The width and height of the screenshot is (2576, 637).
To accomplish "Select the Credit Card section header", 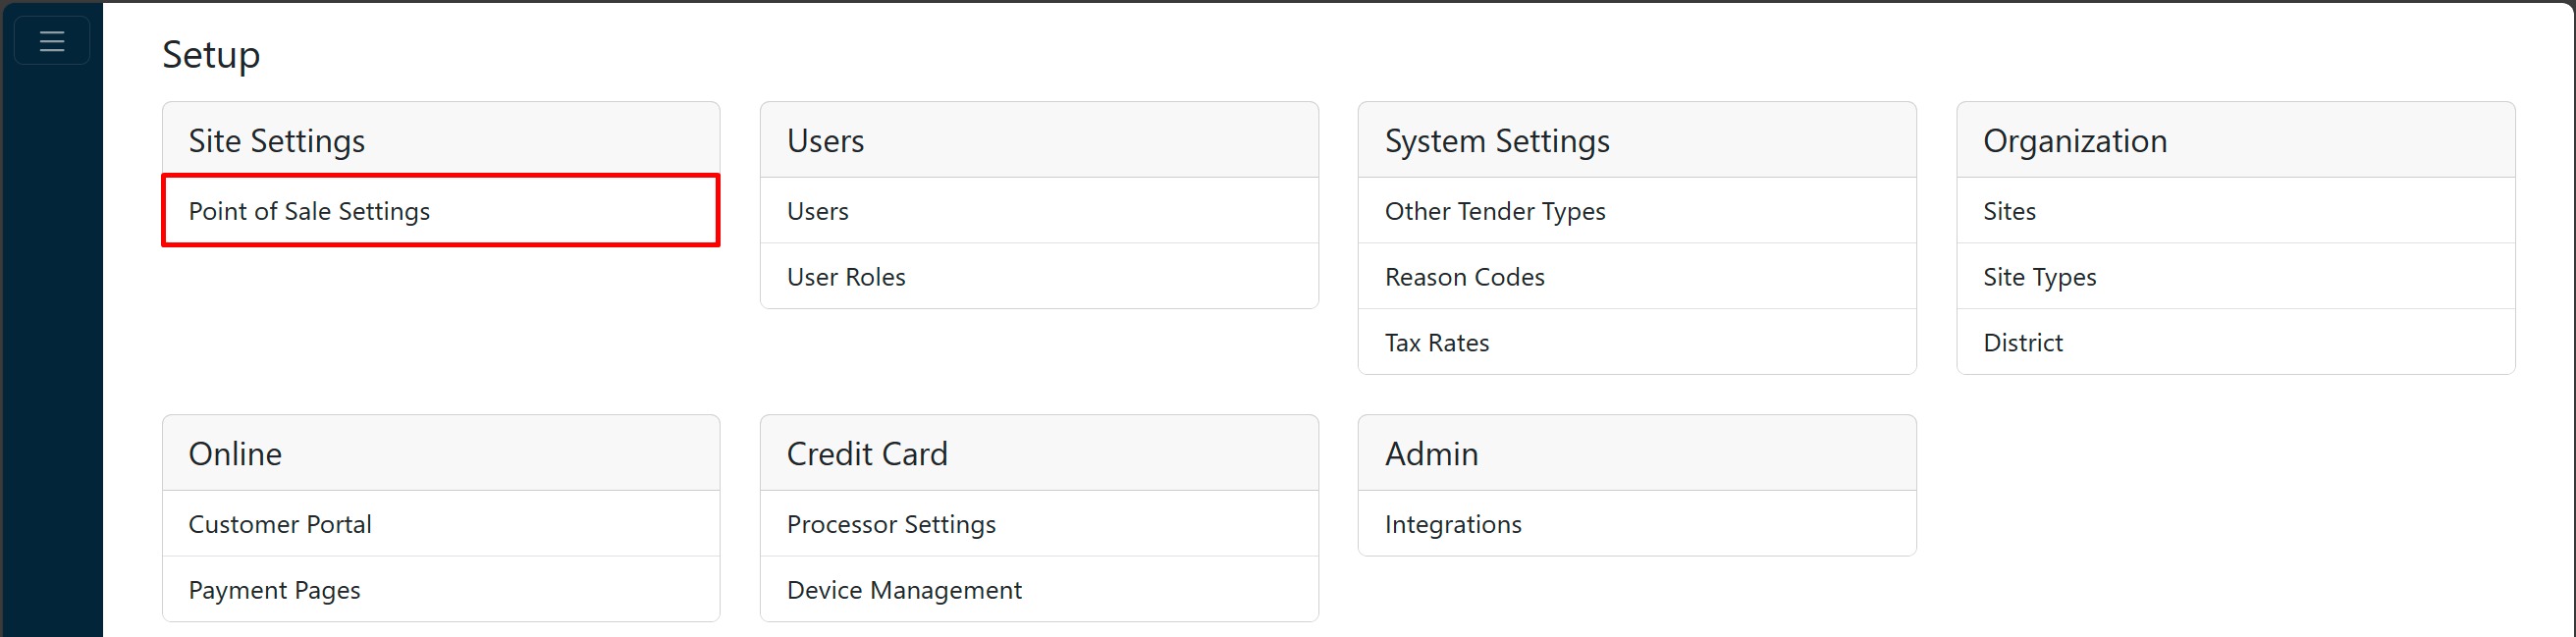I will click(x=866, y=452).
